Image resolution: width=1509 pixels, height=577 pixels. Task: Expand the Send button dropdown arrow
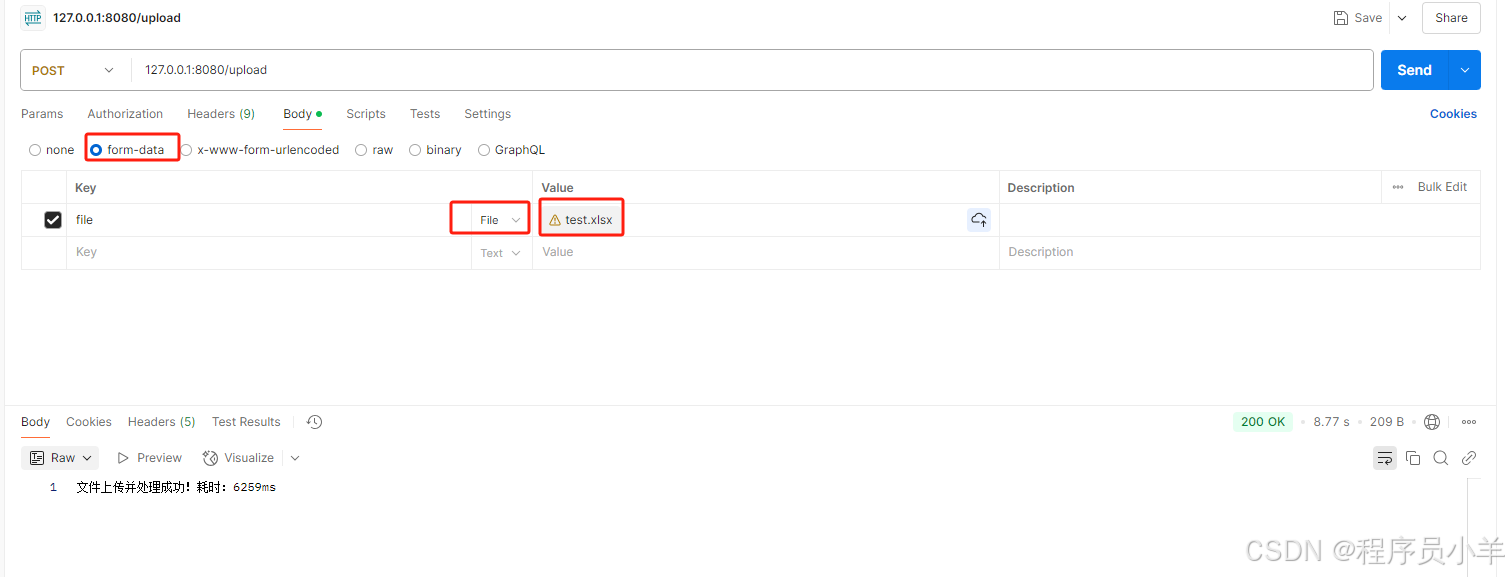pyautogui.click(x=1463, y=70)
